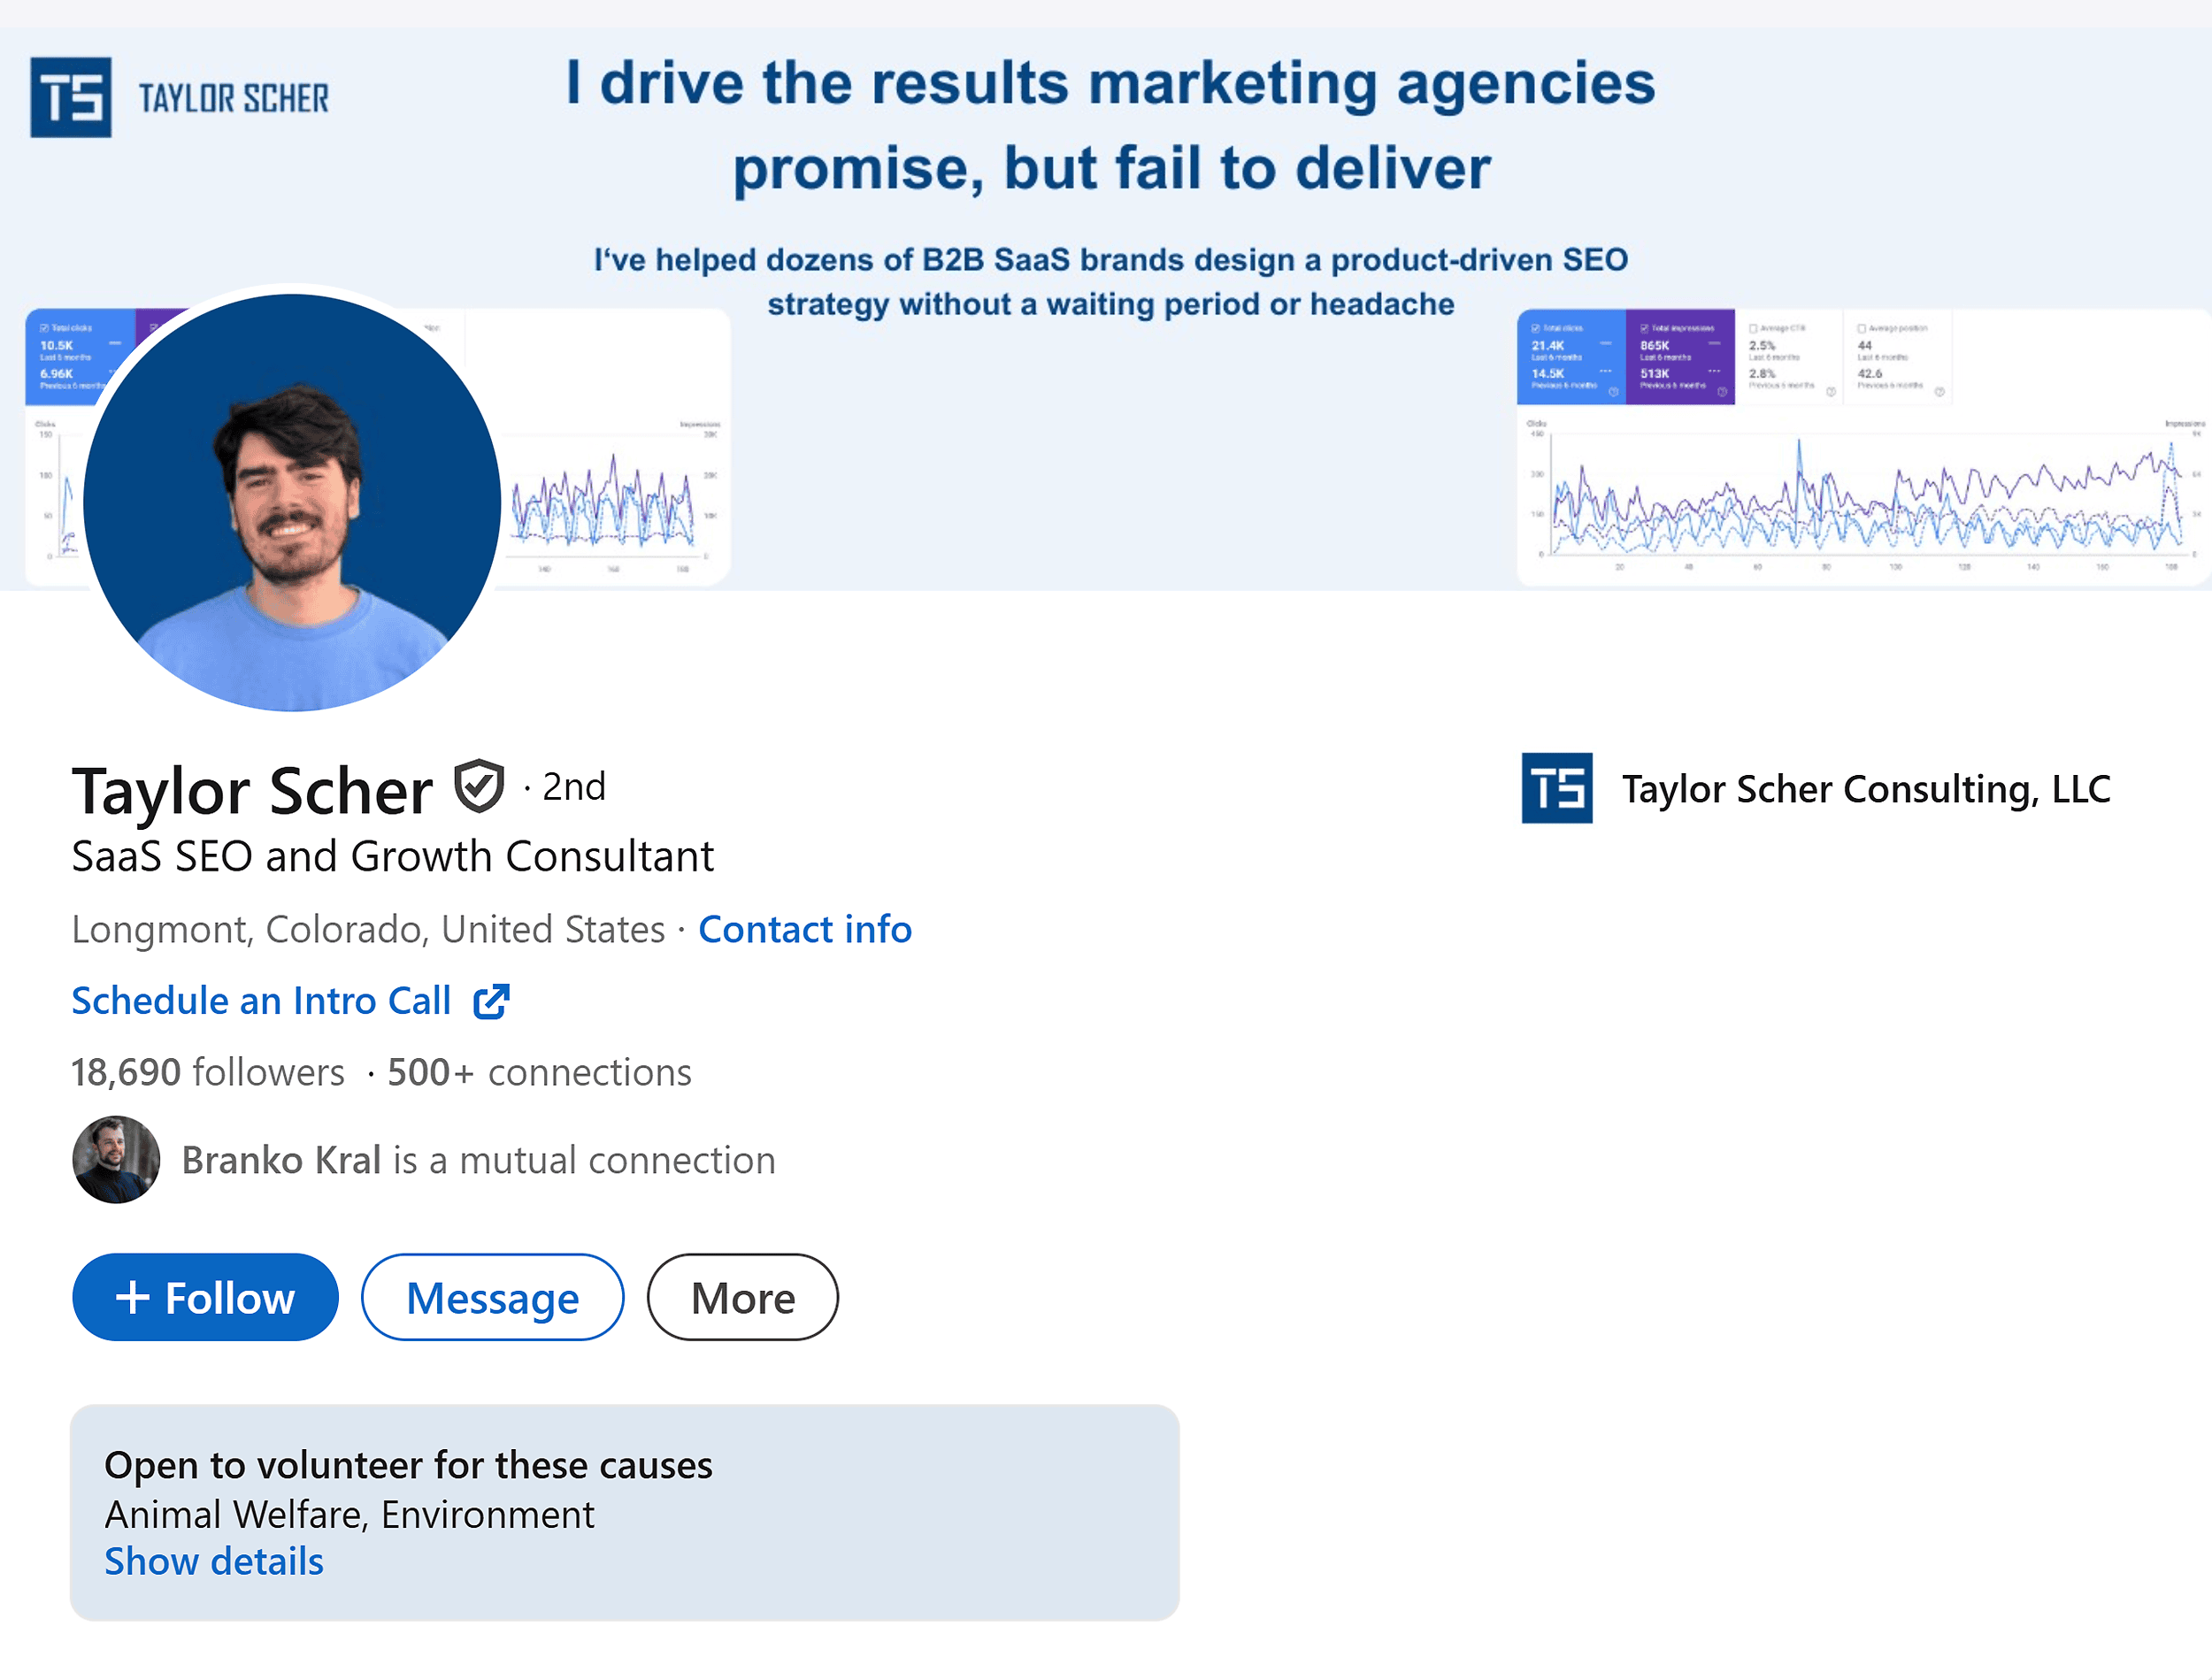This screenshot has width=2212, height=1680.
Task: Click Longmont, Colorado, United States location text
Action: point(368,929)
